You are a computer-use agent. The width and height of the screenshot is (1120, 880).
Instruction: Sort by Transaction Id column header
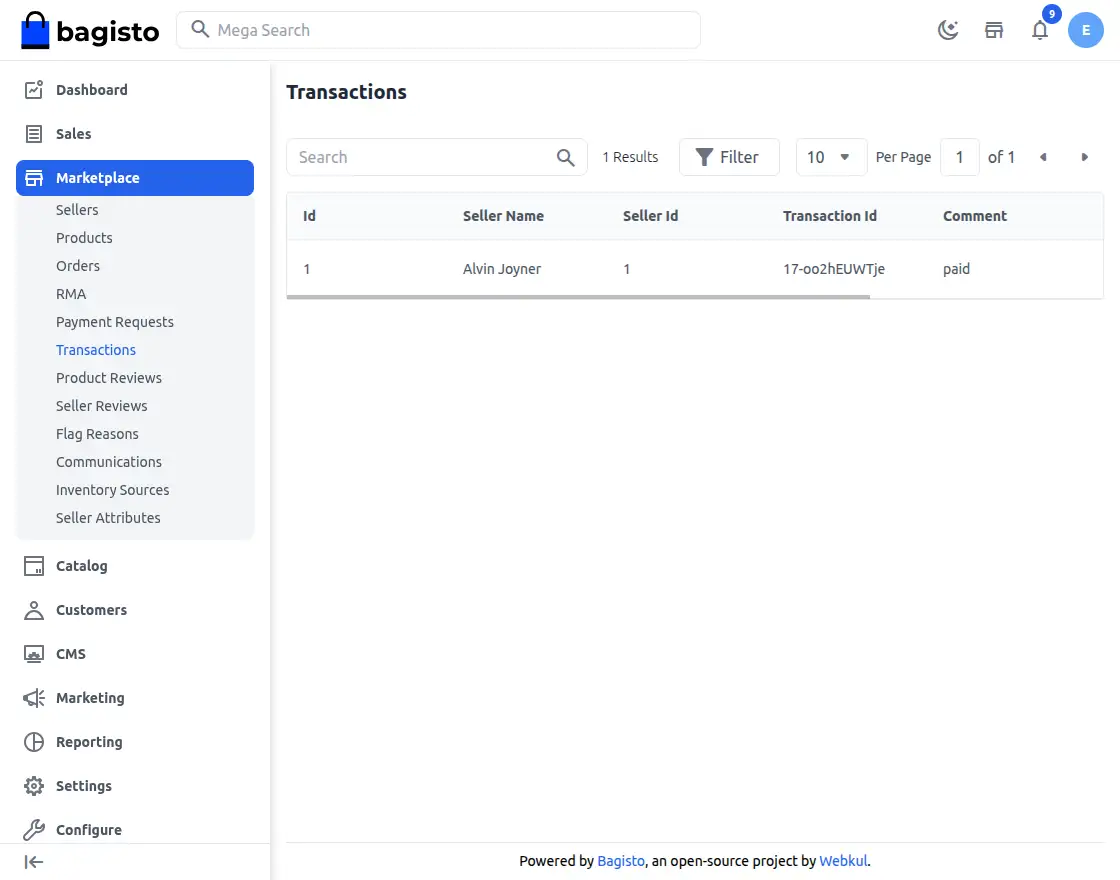click(x=829, y=216)
